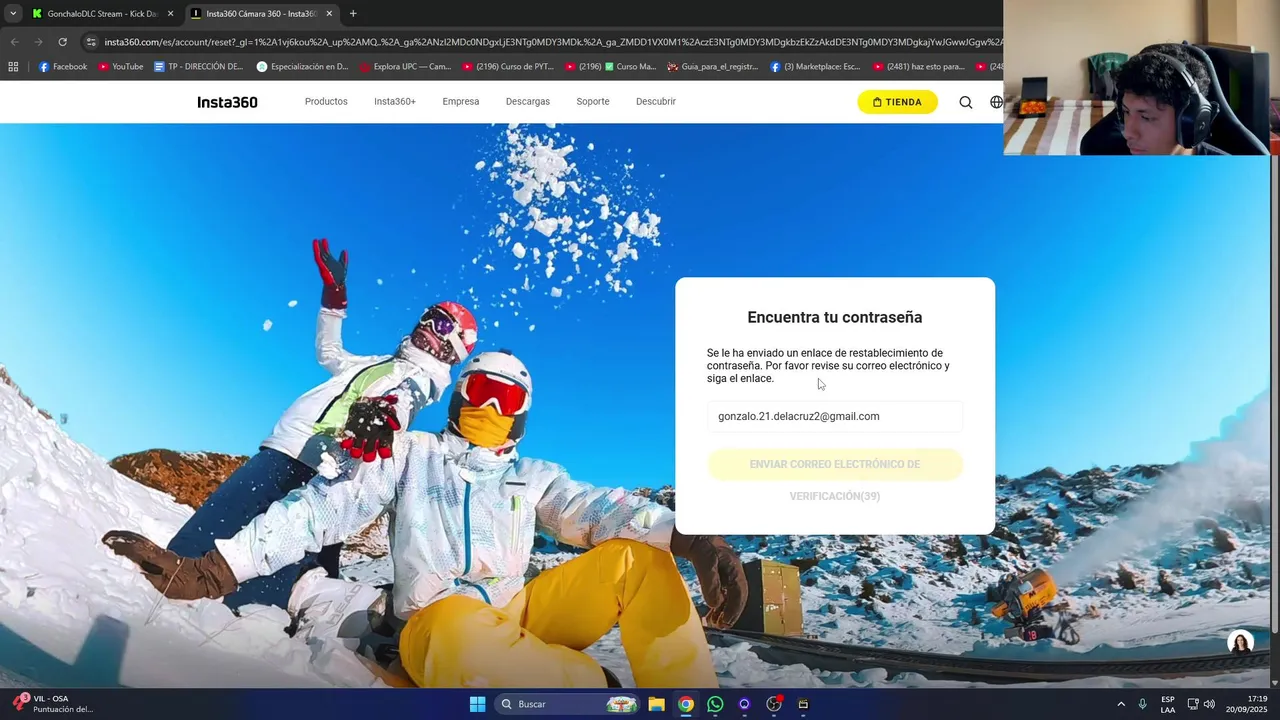
Task: Open the Windows Start menu
Action: pos(477,704)
